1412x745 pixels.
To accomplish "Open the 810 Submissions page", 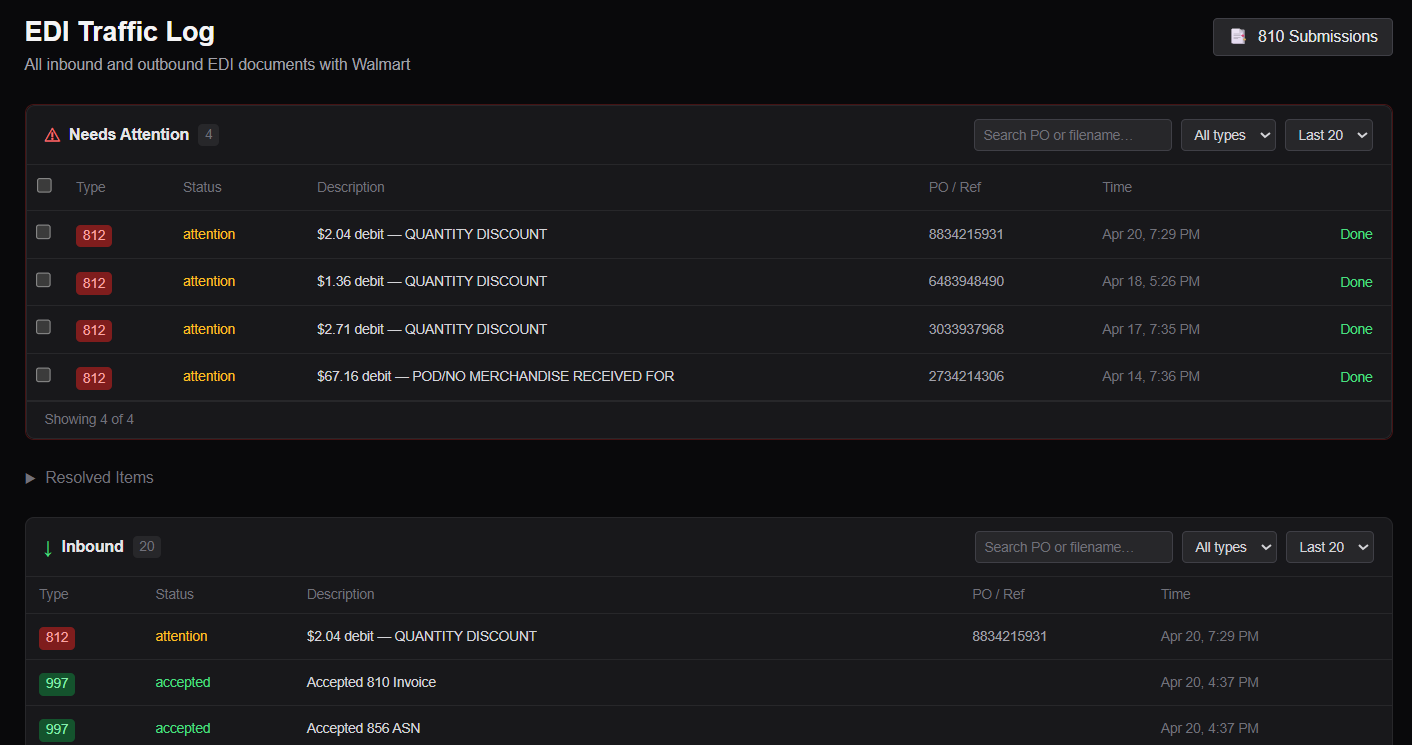I will pos(1302,36).
